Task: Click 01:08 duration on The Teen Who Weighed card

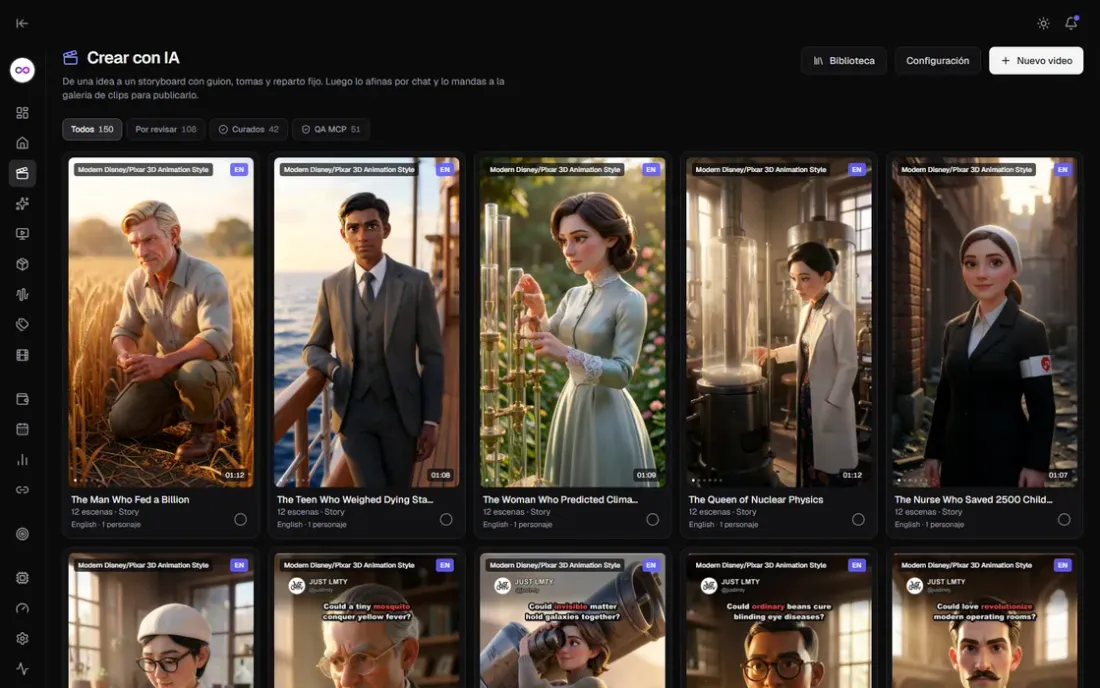Action: pyautogui.click(x=441, y=475)
